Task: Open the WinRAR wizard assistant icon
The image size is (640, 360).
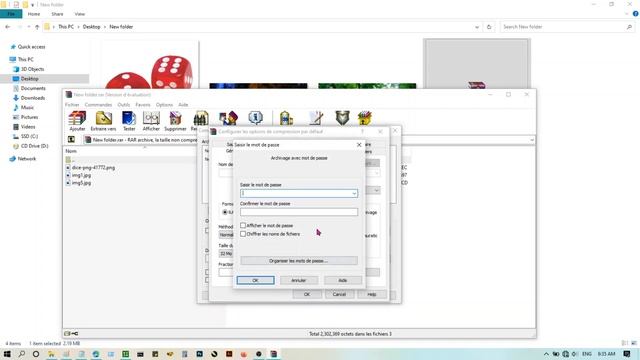Action: coord(228,118)
